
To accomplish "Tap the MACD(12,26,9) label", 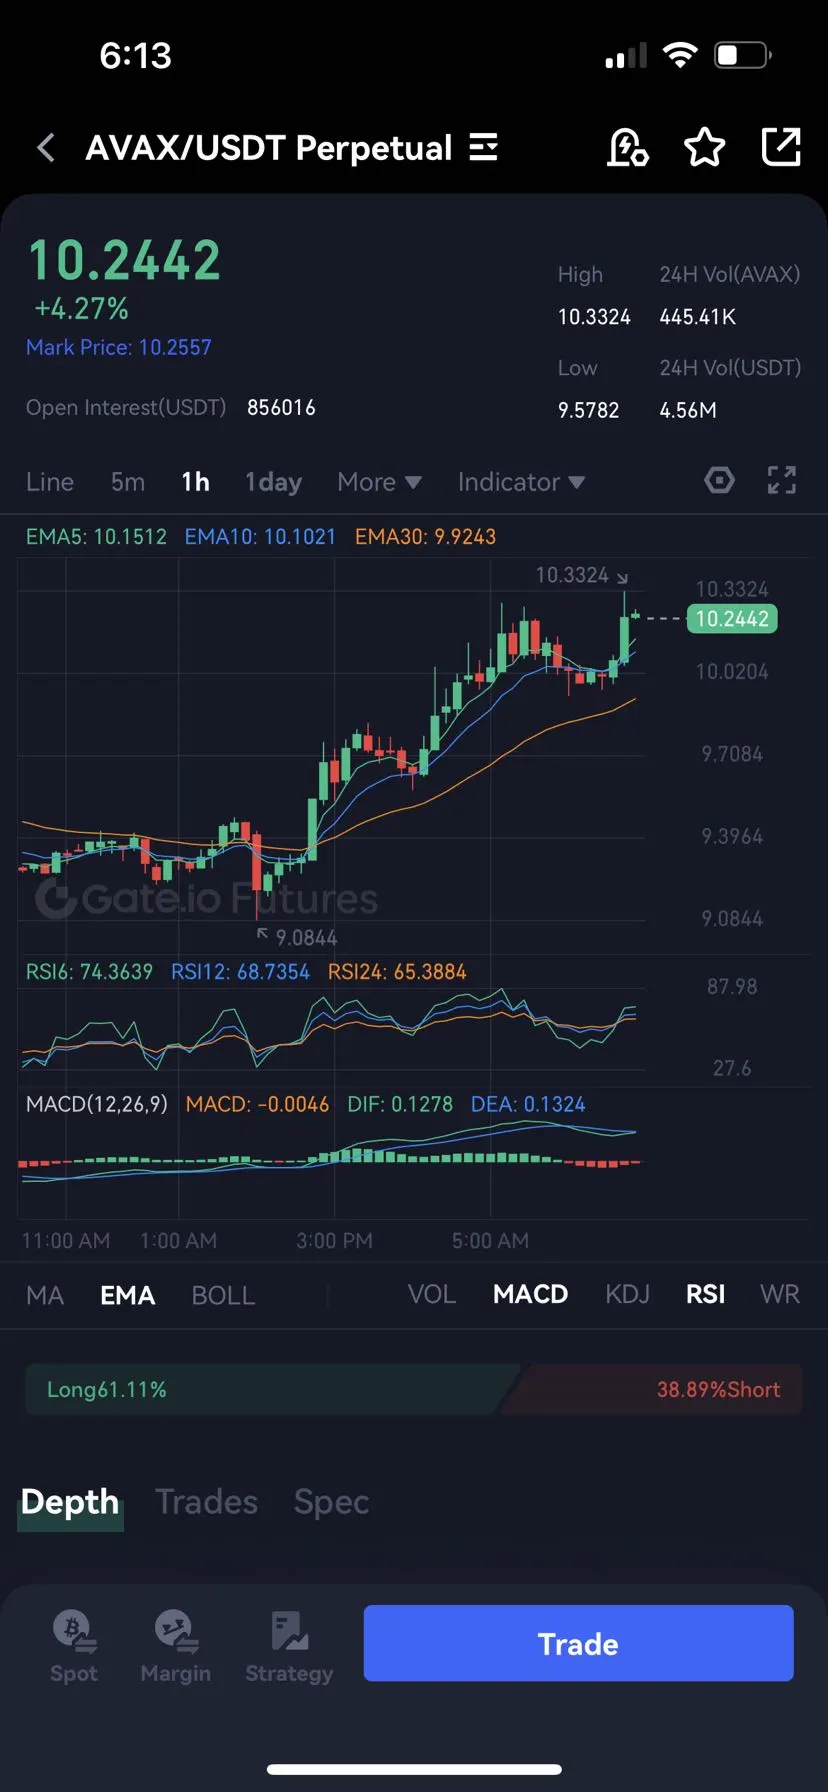I will click(96, 1104).
